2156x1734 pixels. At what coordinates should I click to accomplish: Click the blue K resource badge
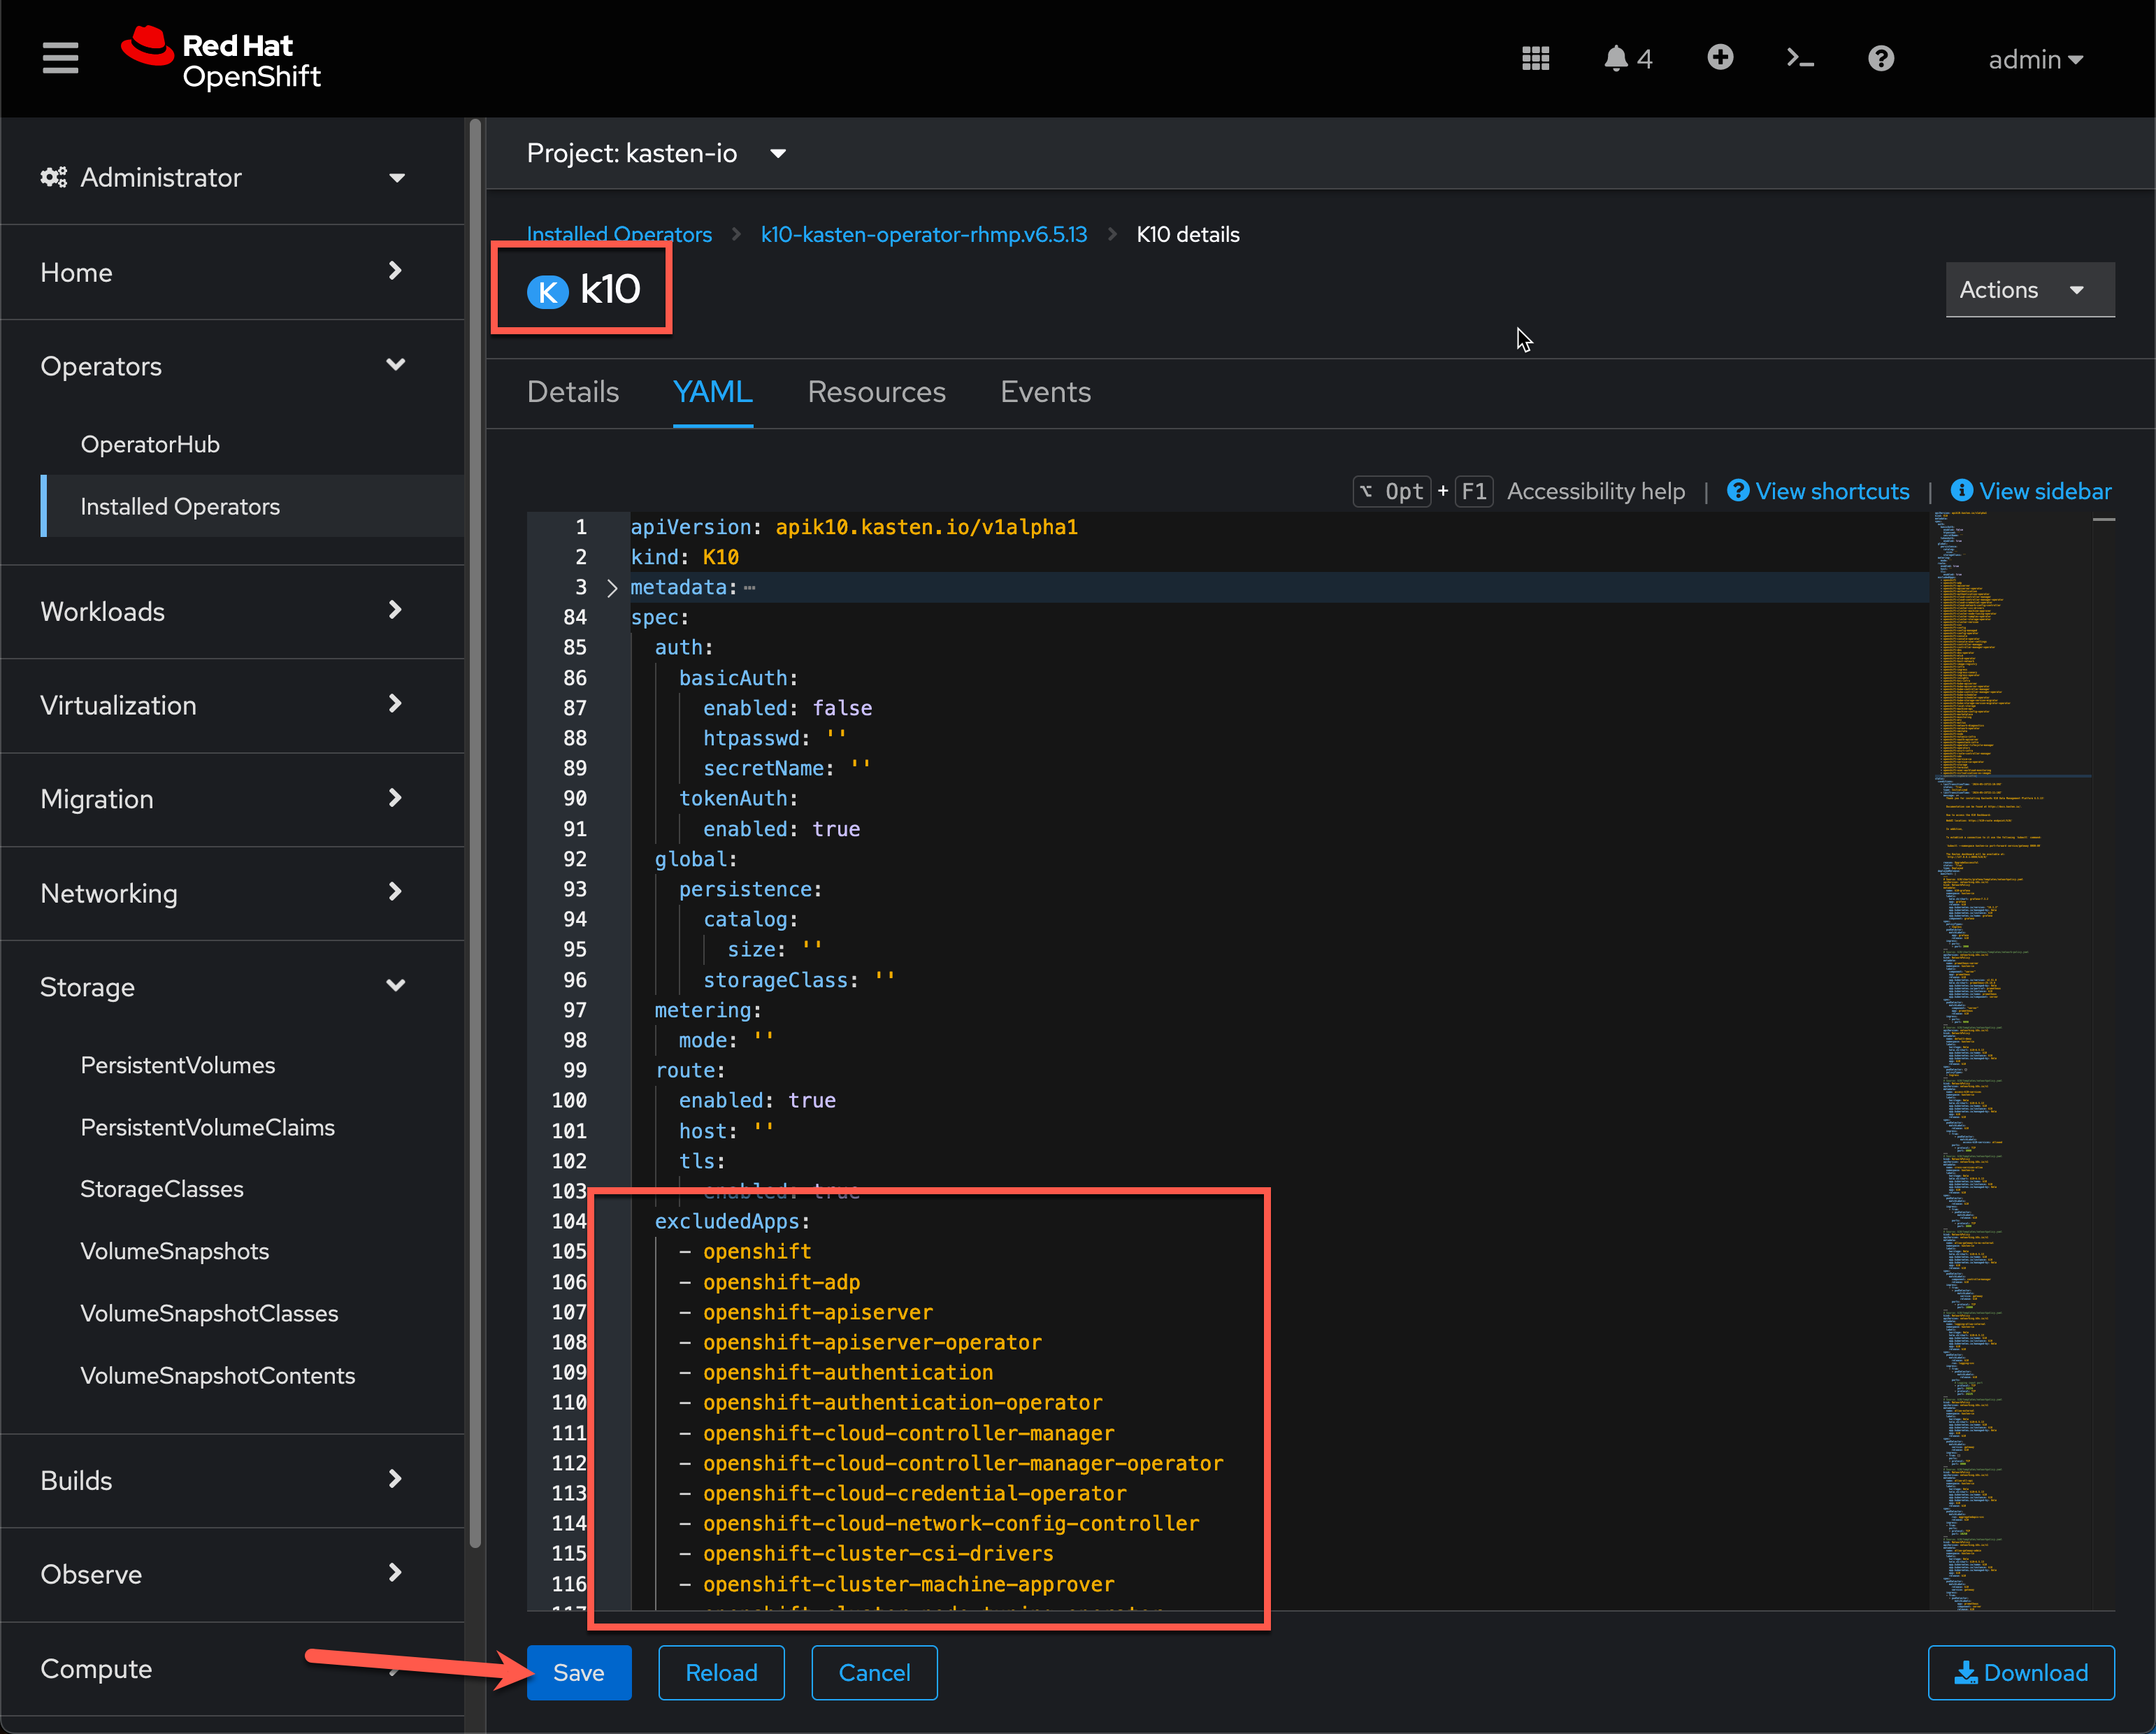547,291
